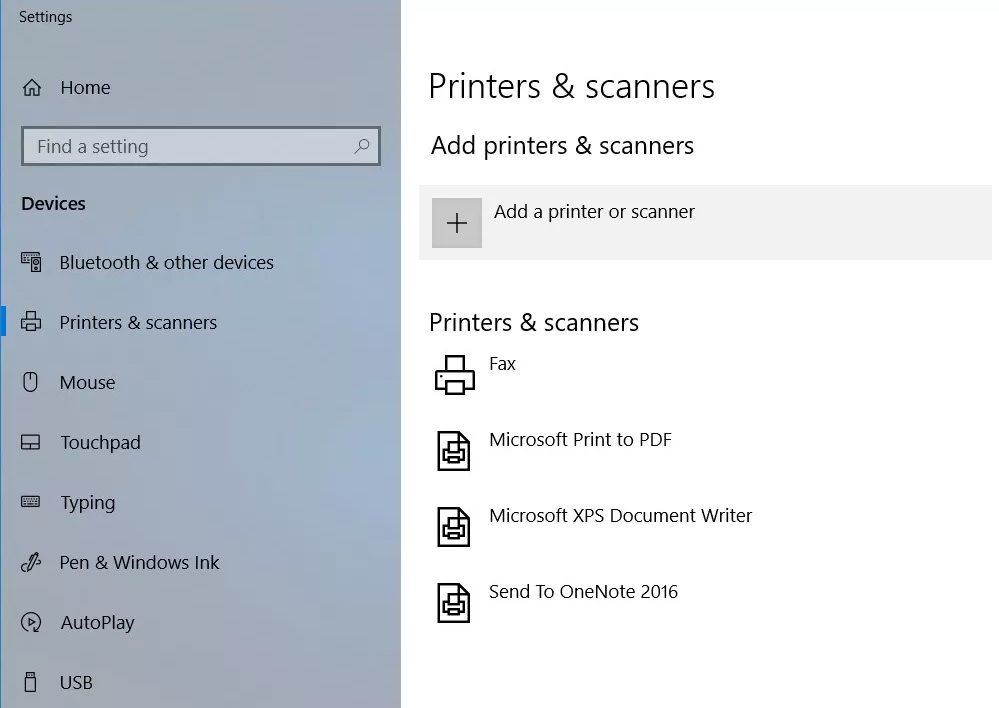The height and width of the screenshot is (708, 999).
Task: Click the Home icon in the sidebar
Action: 32,88
